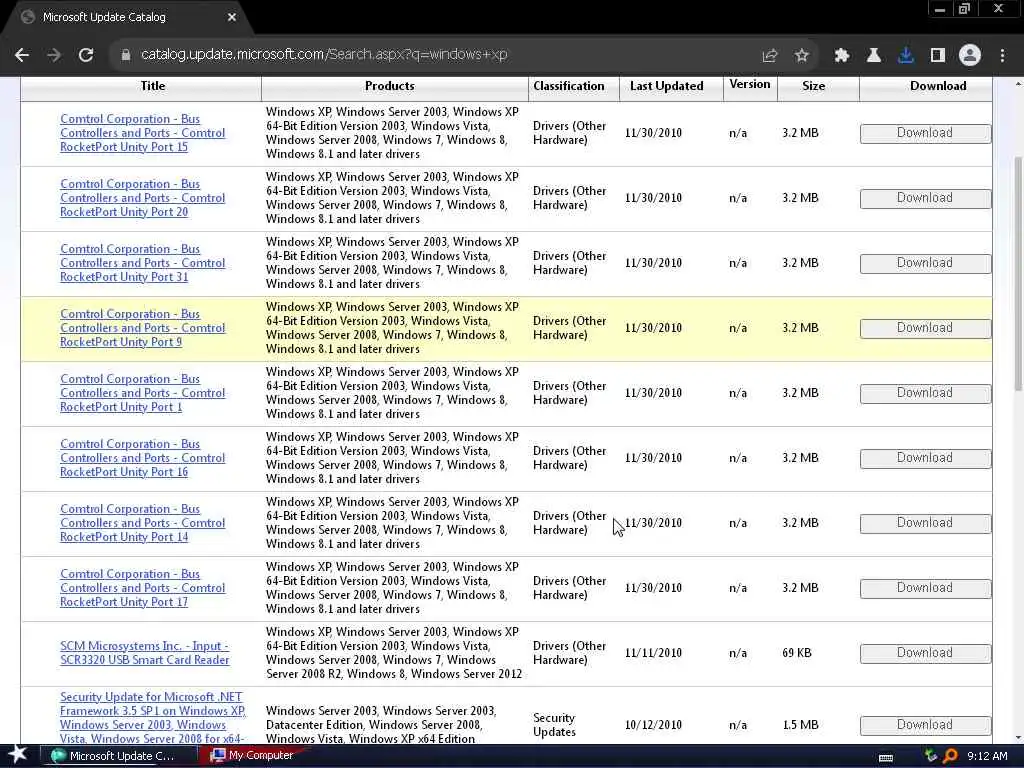
Task: Click the browser forward arrow
Action: (54, 55)
